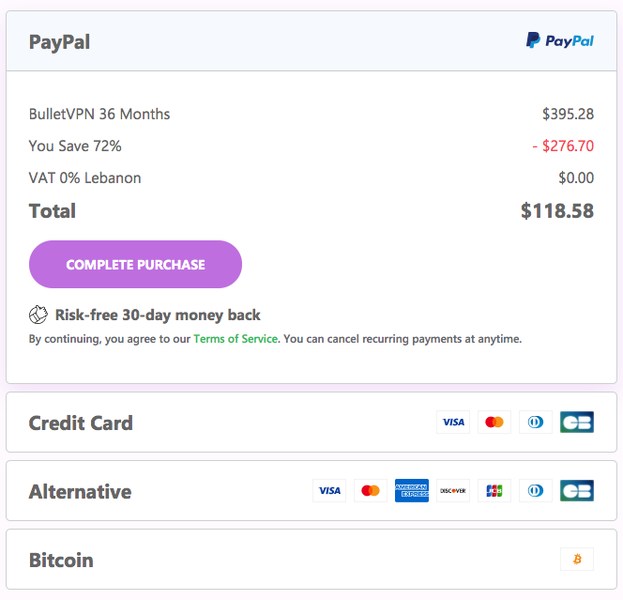Image resolution: width=623 pixels, height=600 pixels.
Task: Click the CB card icon in Credit Card row
Action: click(577, 422)
